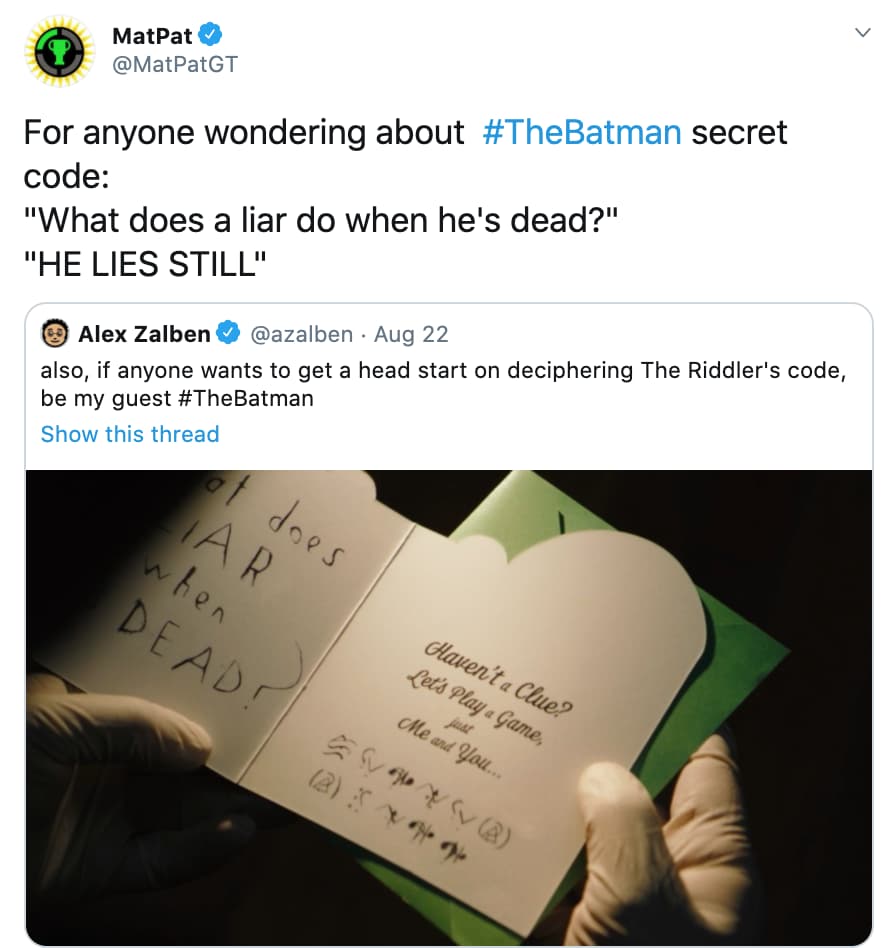This screenshot has height=948, width=888.
Task: Click MatPat's blue verified badge
Action: coord(210,35)
